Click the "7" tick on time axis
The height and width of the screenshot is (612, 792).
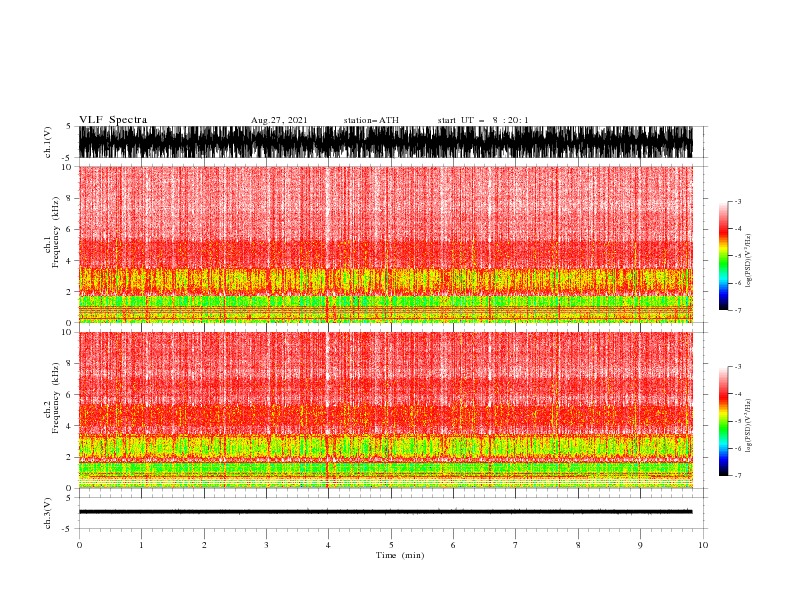tap(516, 545)
